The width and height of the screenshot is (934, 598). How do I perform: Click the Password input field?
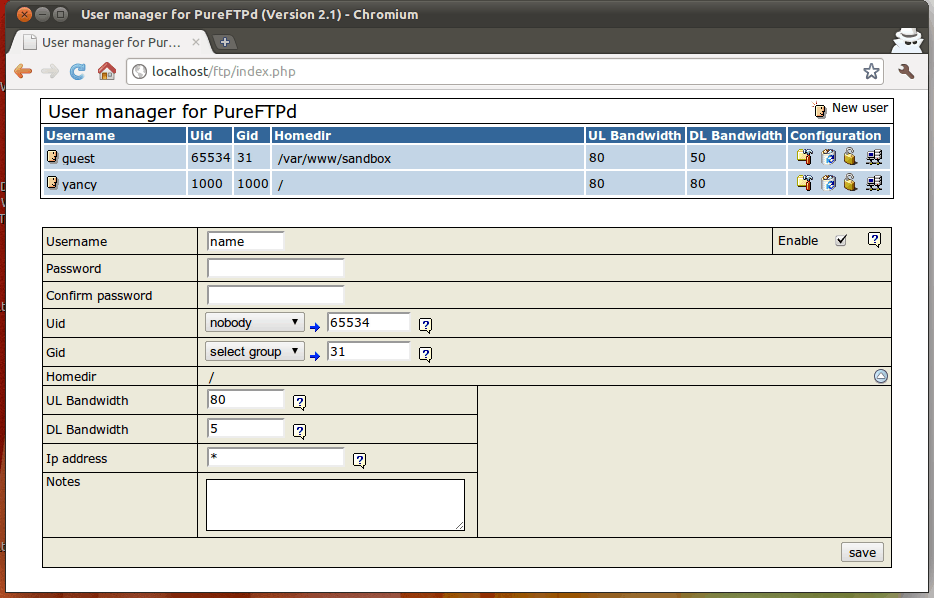pos(275,268)
